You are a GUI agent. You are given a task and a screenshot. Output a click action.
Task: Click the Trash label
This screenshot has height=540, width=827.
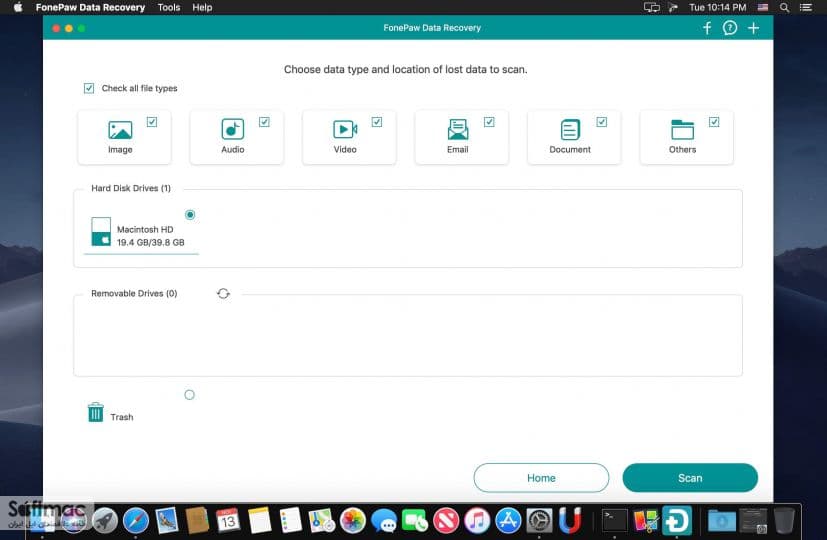tap(122, 417)
